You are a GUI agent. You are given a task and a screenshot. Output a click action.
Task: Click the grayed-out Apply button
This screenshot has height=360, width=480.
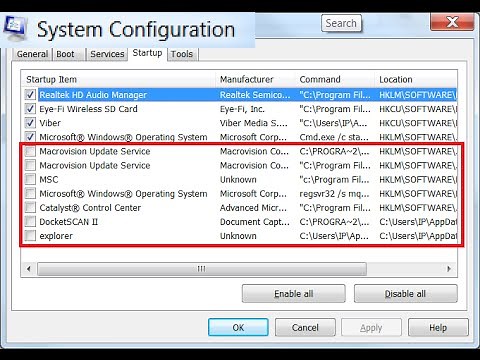(371, 327)
